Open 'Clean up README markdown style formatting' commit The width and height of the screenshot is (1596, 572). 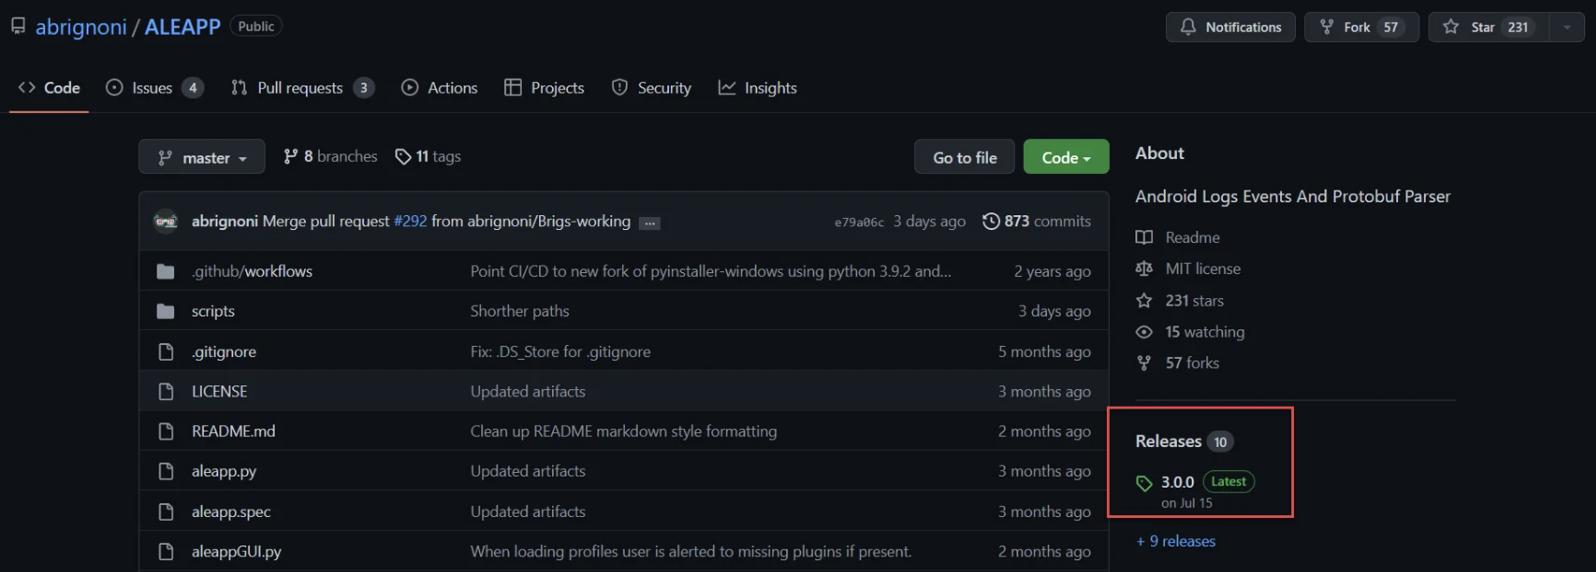point(623,431)
